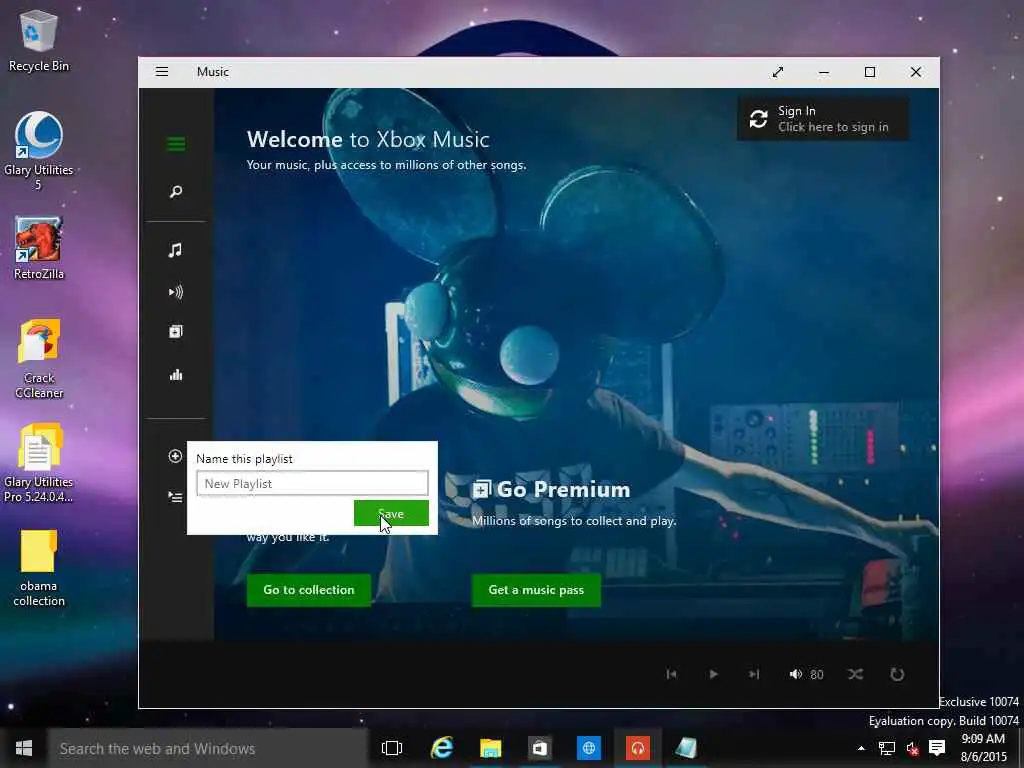Image resolution: width=1024 pixels, height=768 pixels.
Task: Select the Crack CCleaner desktop icon
Action: point(39,359)
